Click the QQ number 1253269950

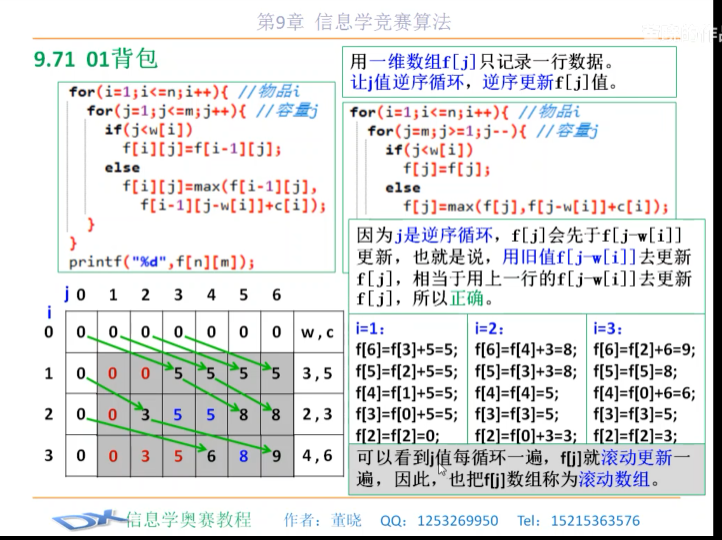[x=458, y=521]
